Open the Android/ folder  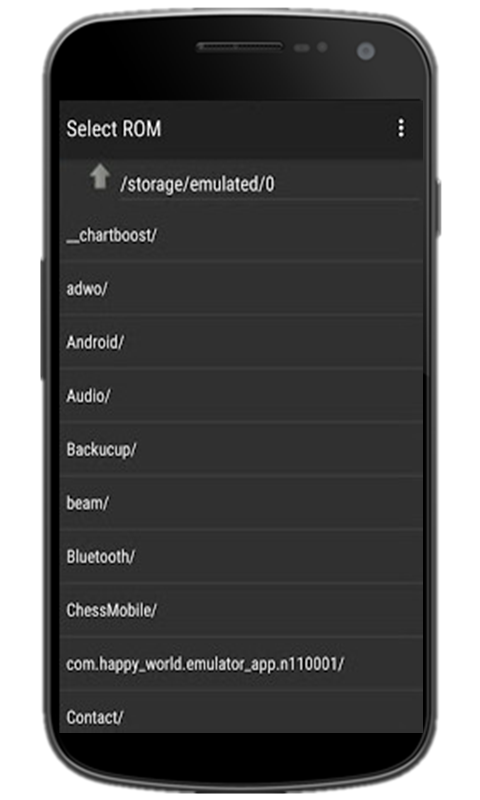241,342
